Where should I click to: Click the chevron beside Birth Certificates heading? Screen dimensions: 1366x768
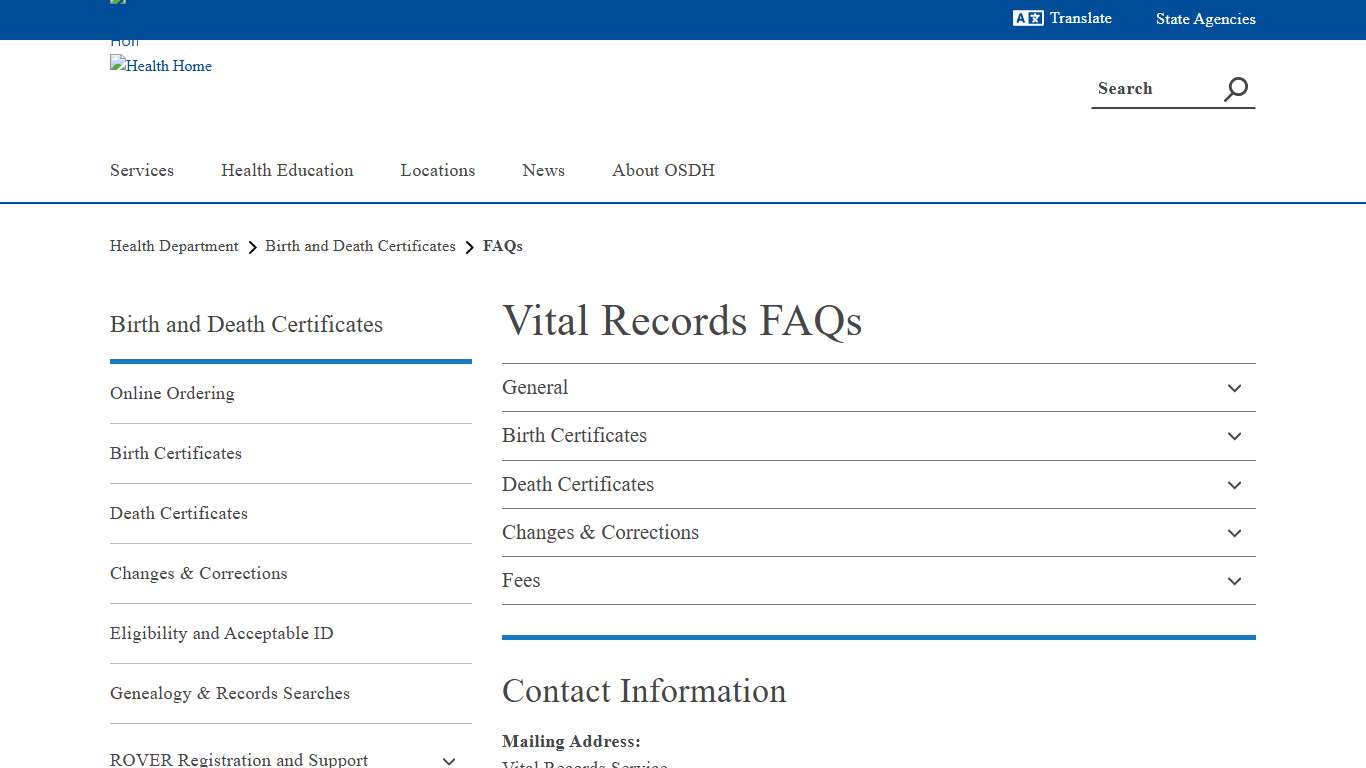[x=1234, y=436]
